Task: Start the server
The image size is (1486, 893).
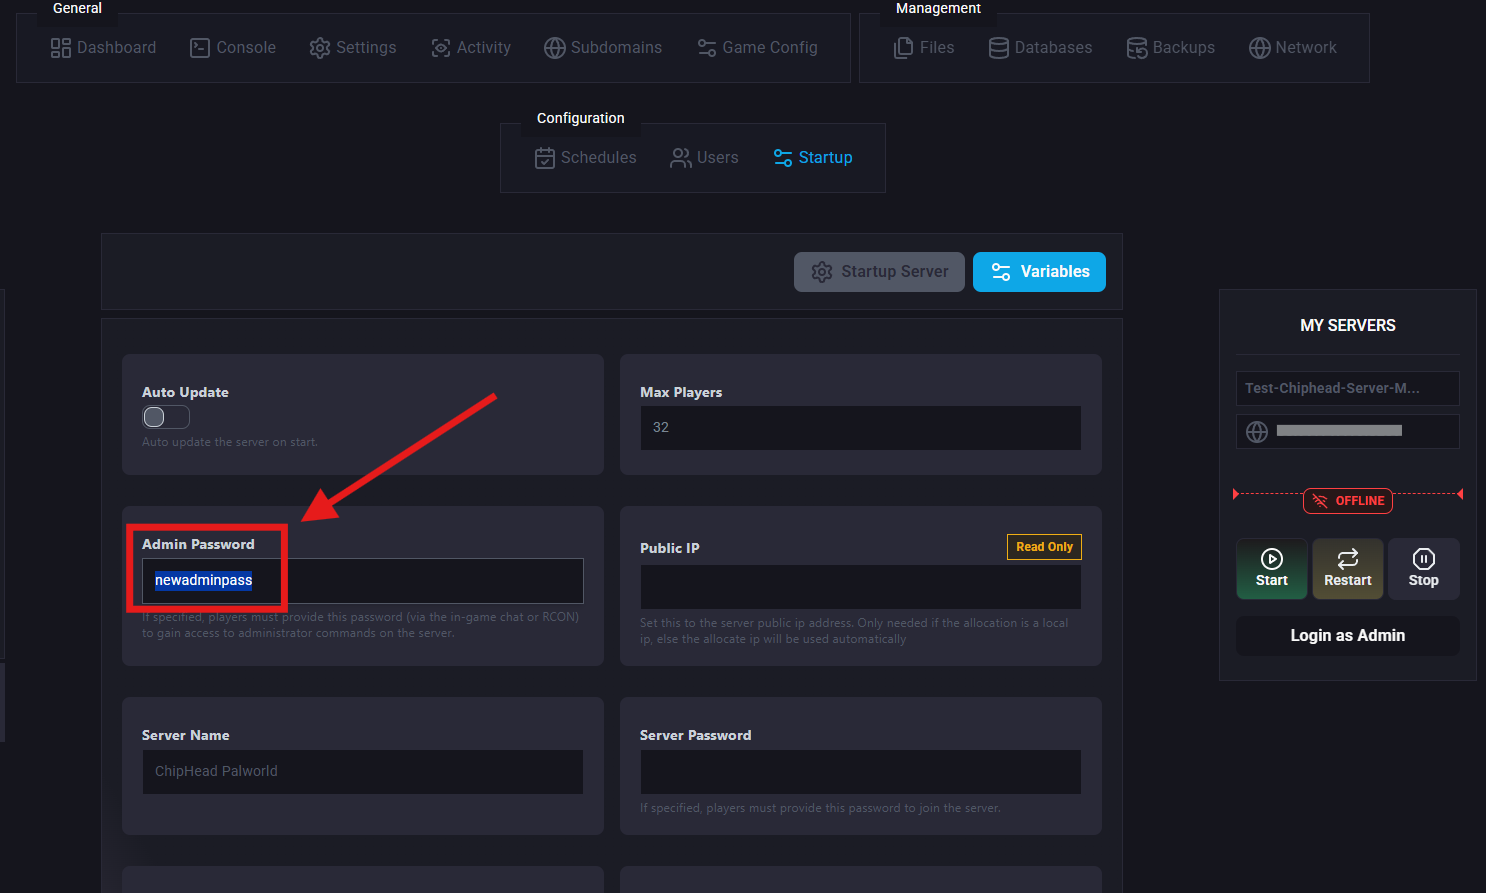Action: pos(1272,569)
